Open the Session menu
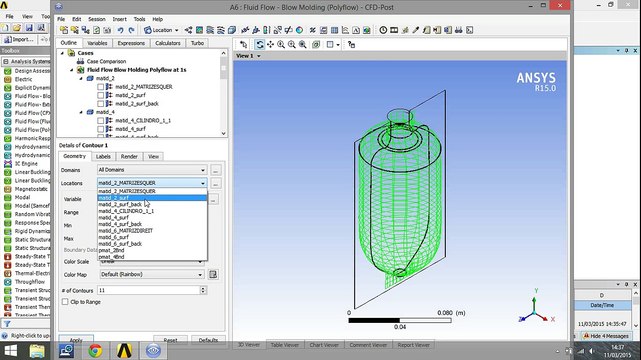This screenshot has width=641, height=360. [x=97, y=19]
